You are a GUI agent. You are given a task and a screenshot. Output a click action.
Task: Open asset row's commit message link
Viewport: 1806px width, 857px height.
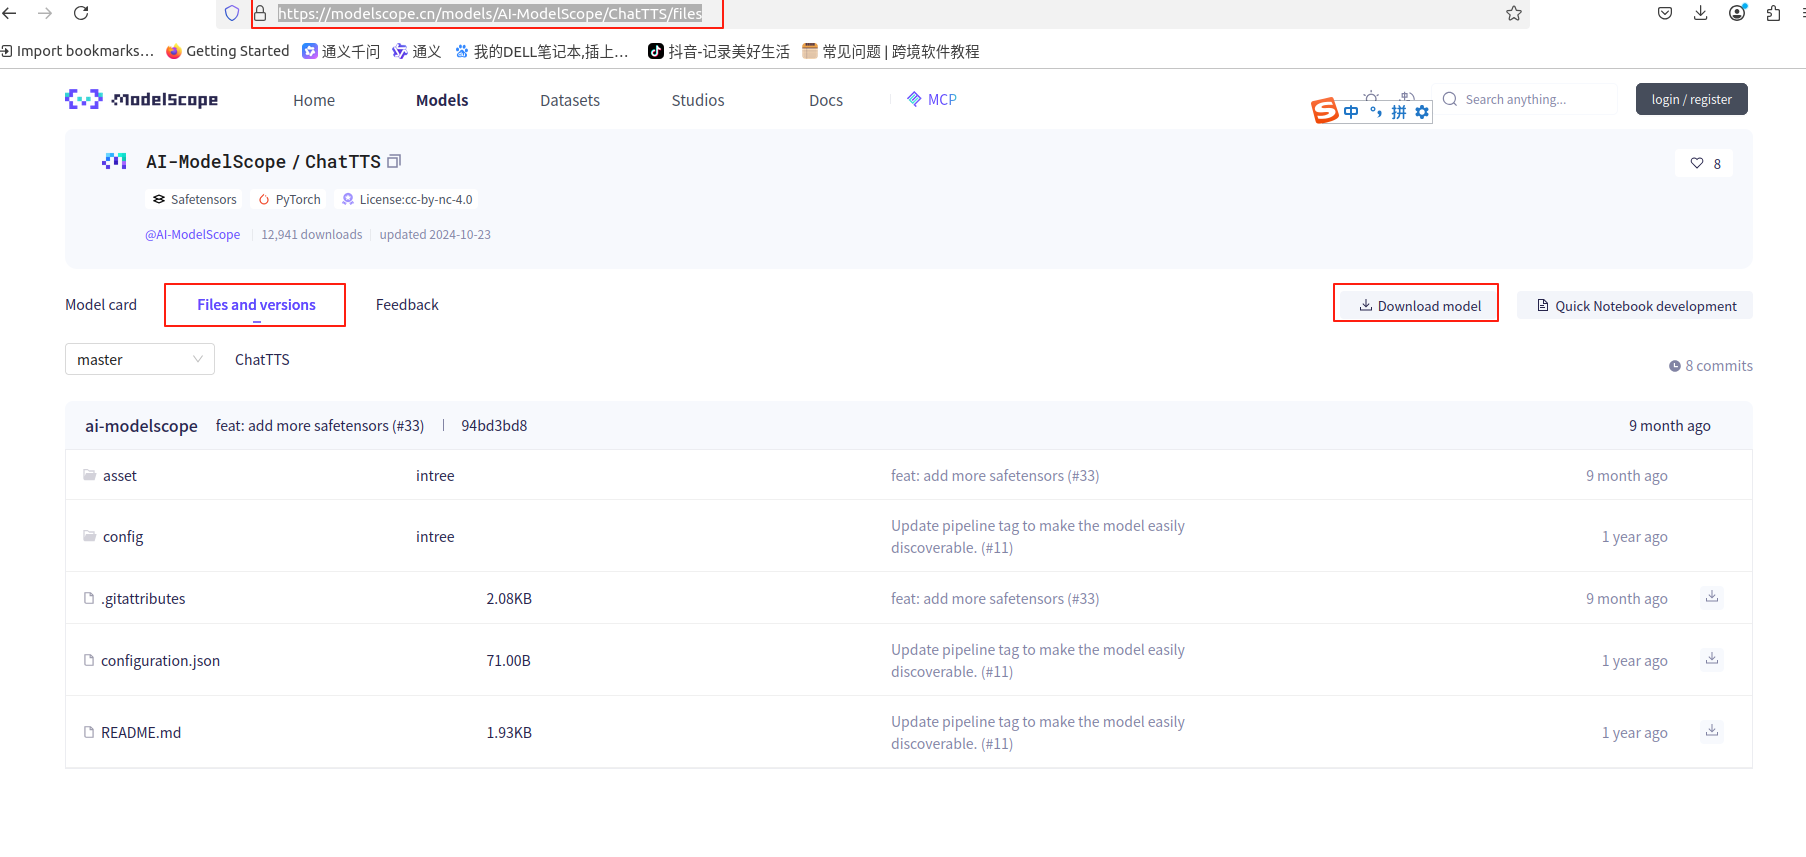[x=995, y=476]
